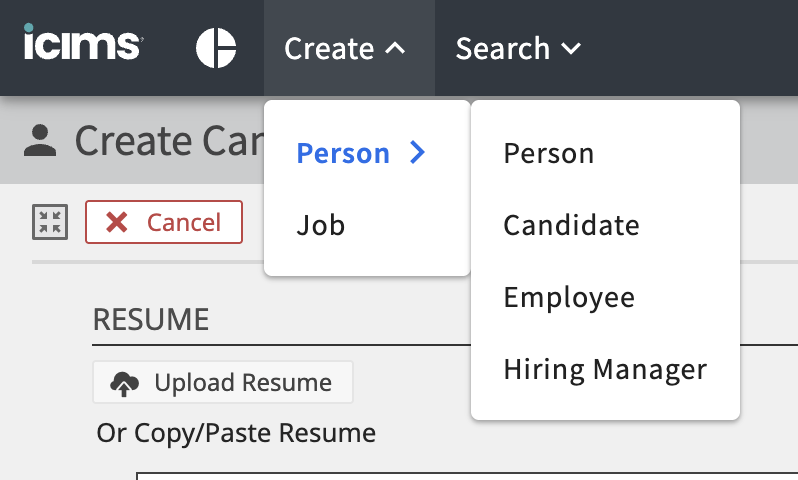Click the 'Or Copy/Paste Resume' label
Screen dimensions: 798x480
(x=236, y=433)
